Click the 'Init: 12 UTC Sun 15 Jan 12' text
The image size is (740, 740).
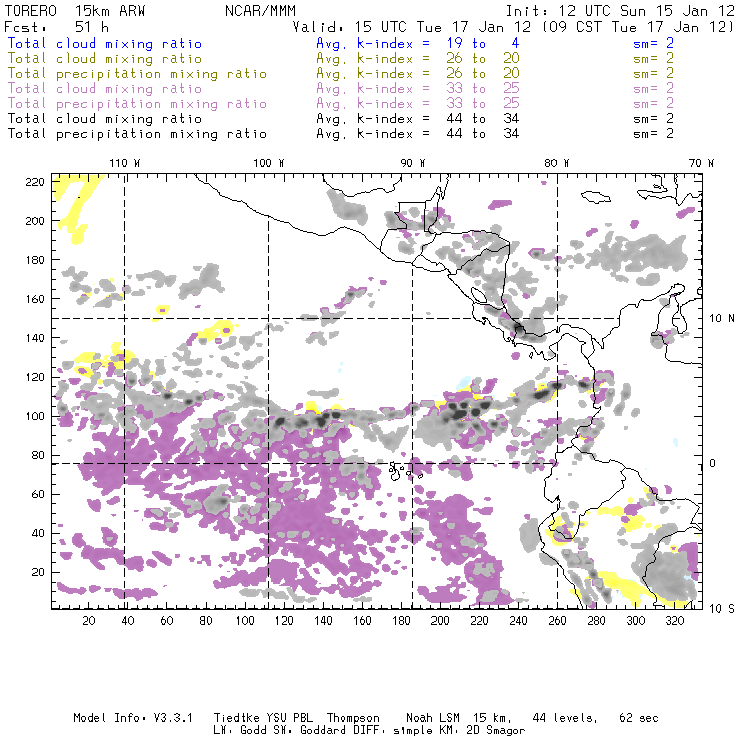[x=620, y=11]
